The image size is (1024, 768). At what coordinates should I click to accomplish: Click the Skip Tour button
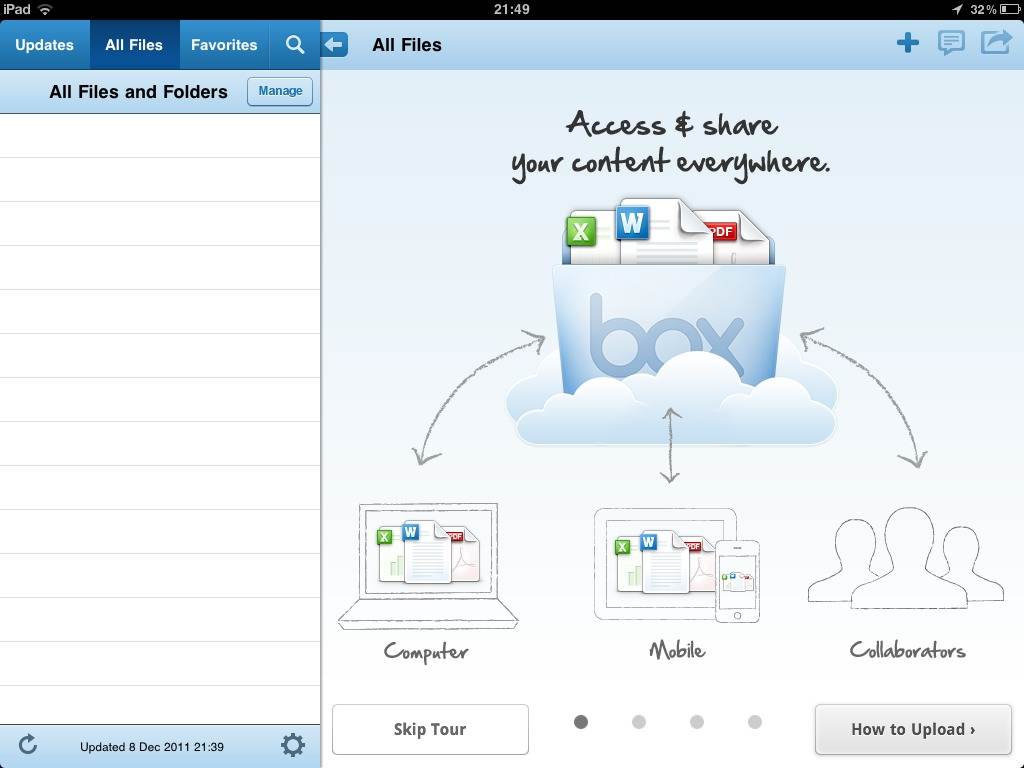430,729
